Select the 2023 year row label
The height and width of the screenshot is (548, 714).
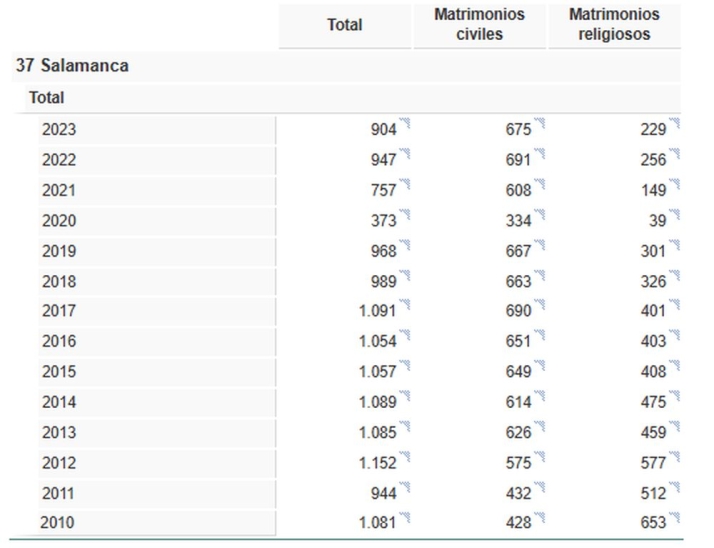[x=59, y=129]
